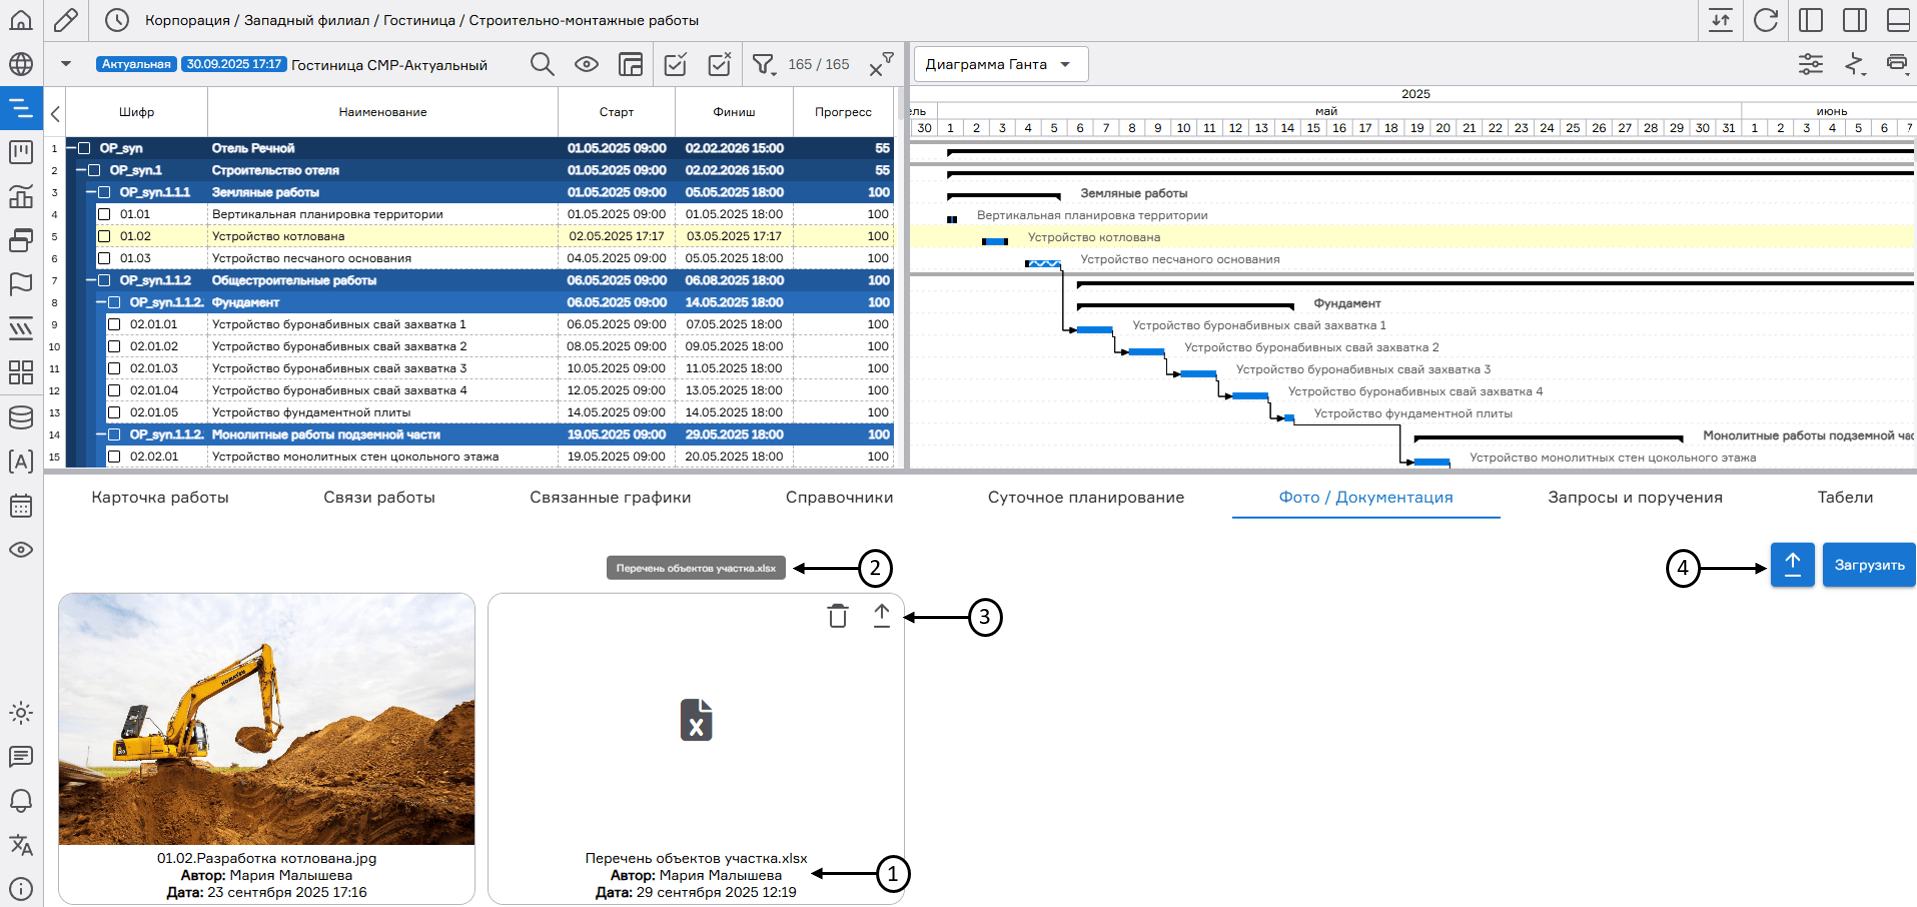This screenshot has height=907, width=1917.
Task: Click the Загрузить button
Action: tap(1868, 565)
